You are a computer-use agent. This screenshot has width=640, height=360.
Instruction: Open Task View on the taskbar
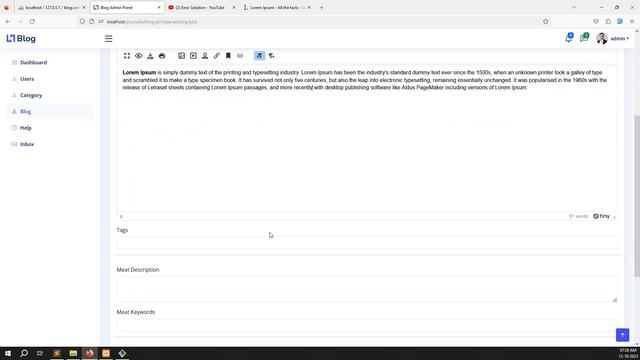click(x=40, y=353)
